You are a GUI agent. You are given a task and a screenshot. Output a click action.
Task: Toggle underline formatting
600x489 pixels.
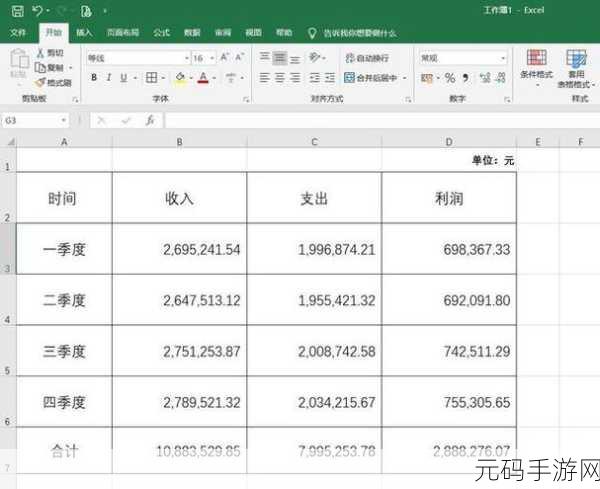tap(124, 78)
